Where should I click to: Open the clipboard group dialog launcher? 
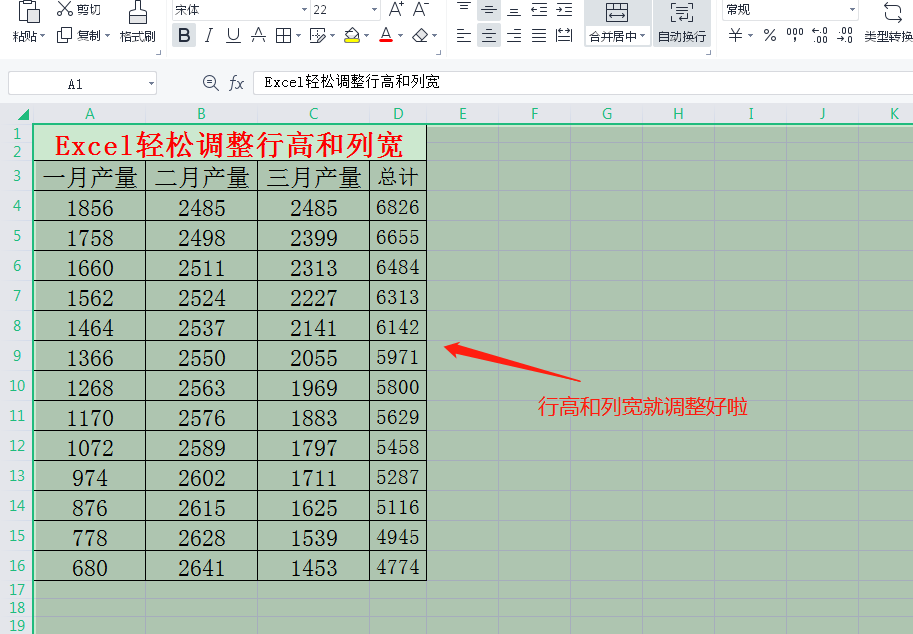click(x=158, y=52)
